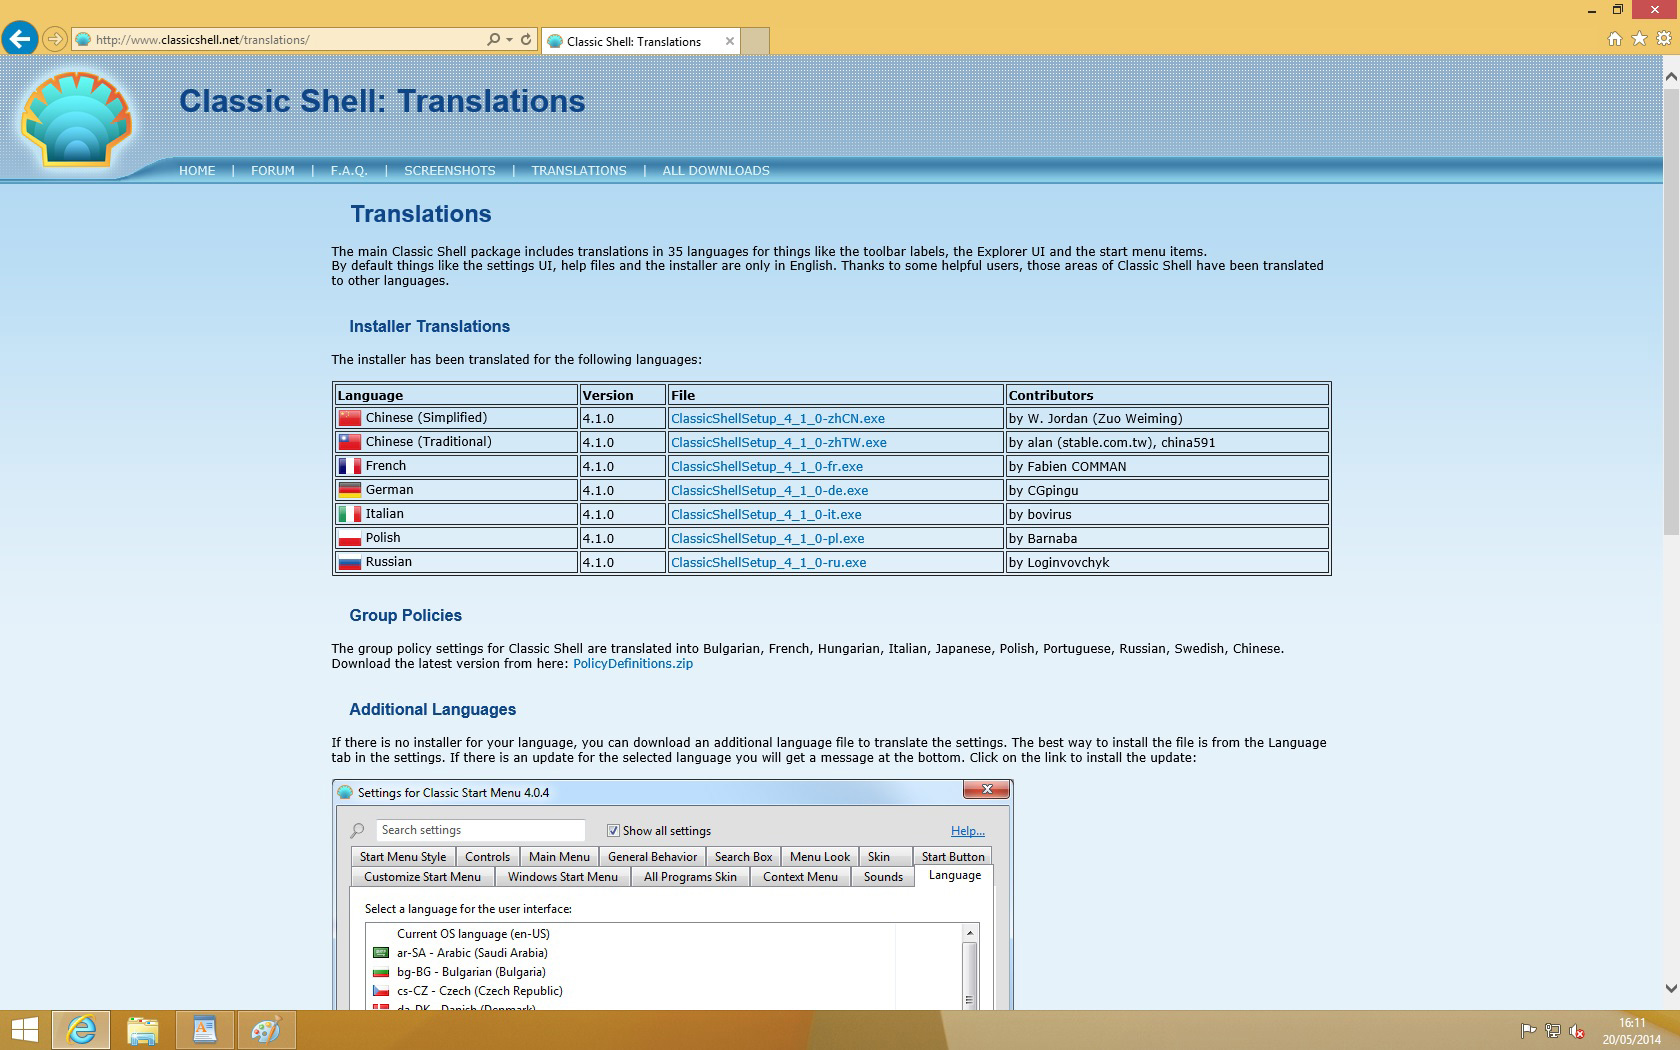
Task: Click the Search Box tab
Action: click(x=743, y=857)
